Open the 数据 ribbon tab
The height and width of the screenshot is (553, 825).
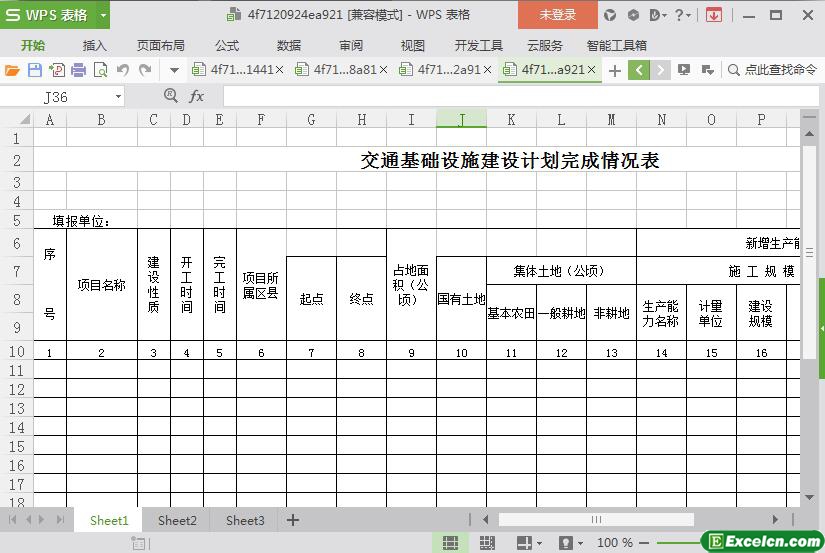pos(289,46)
